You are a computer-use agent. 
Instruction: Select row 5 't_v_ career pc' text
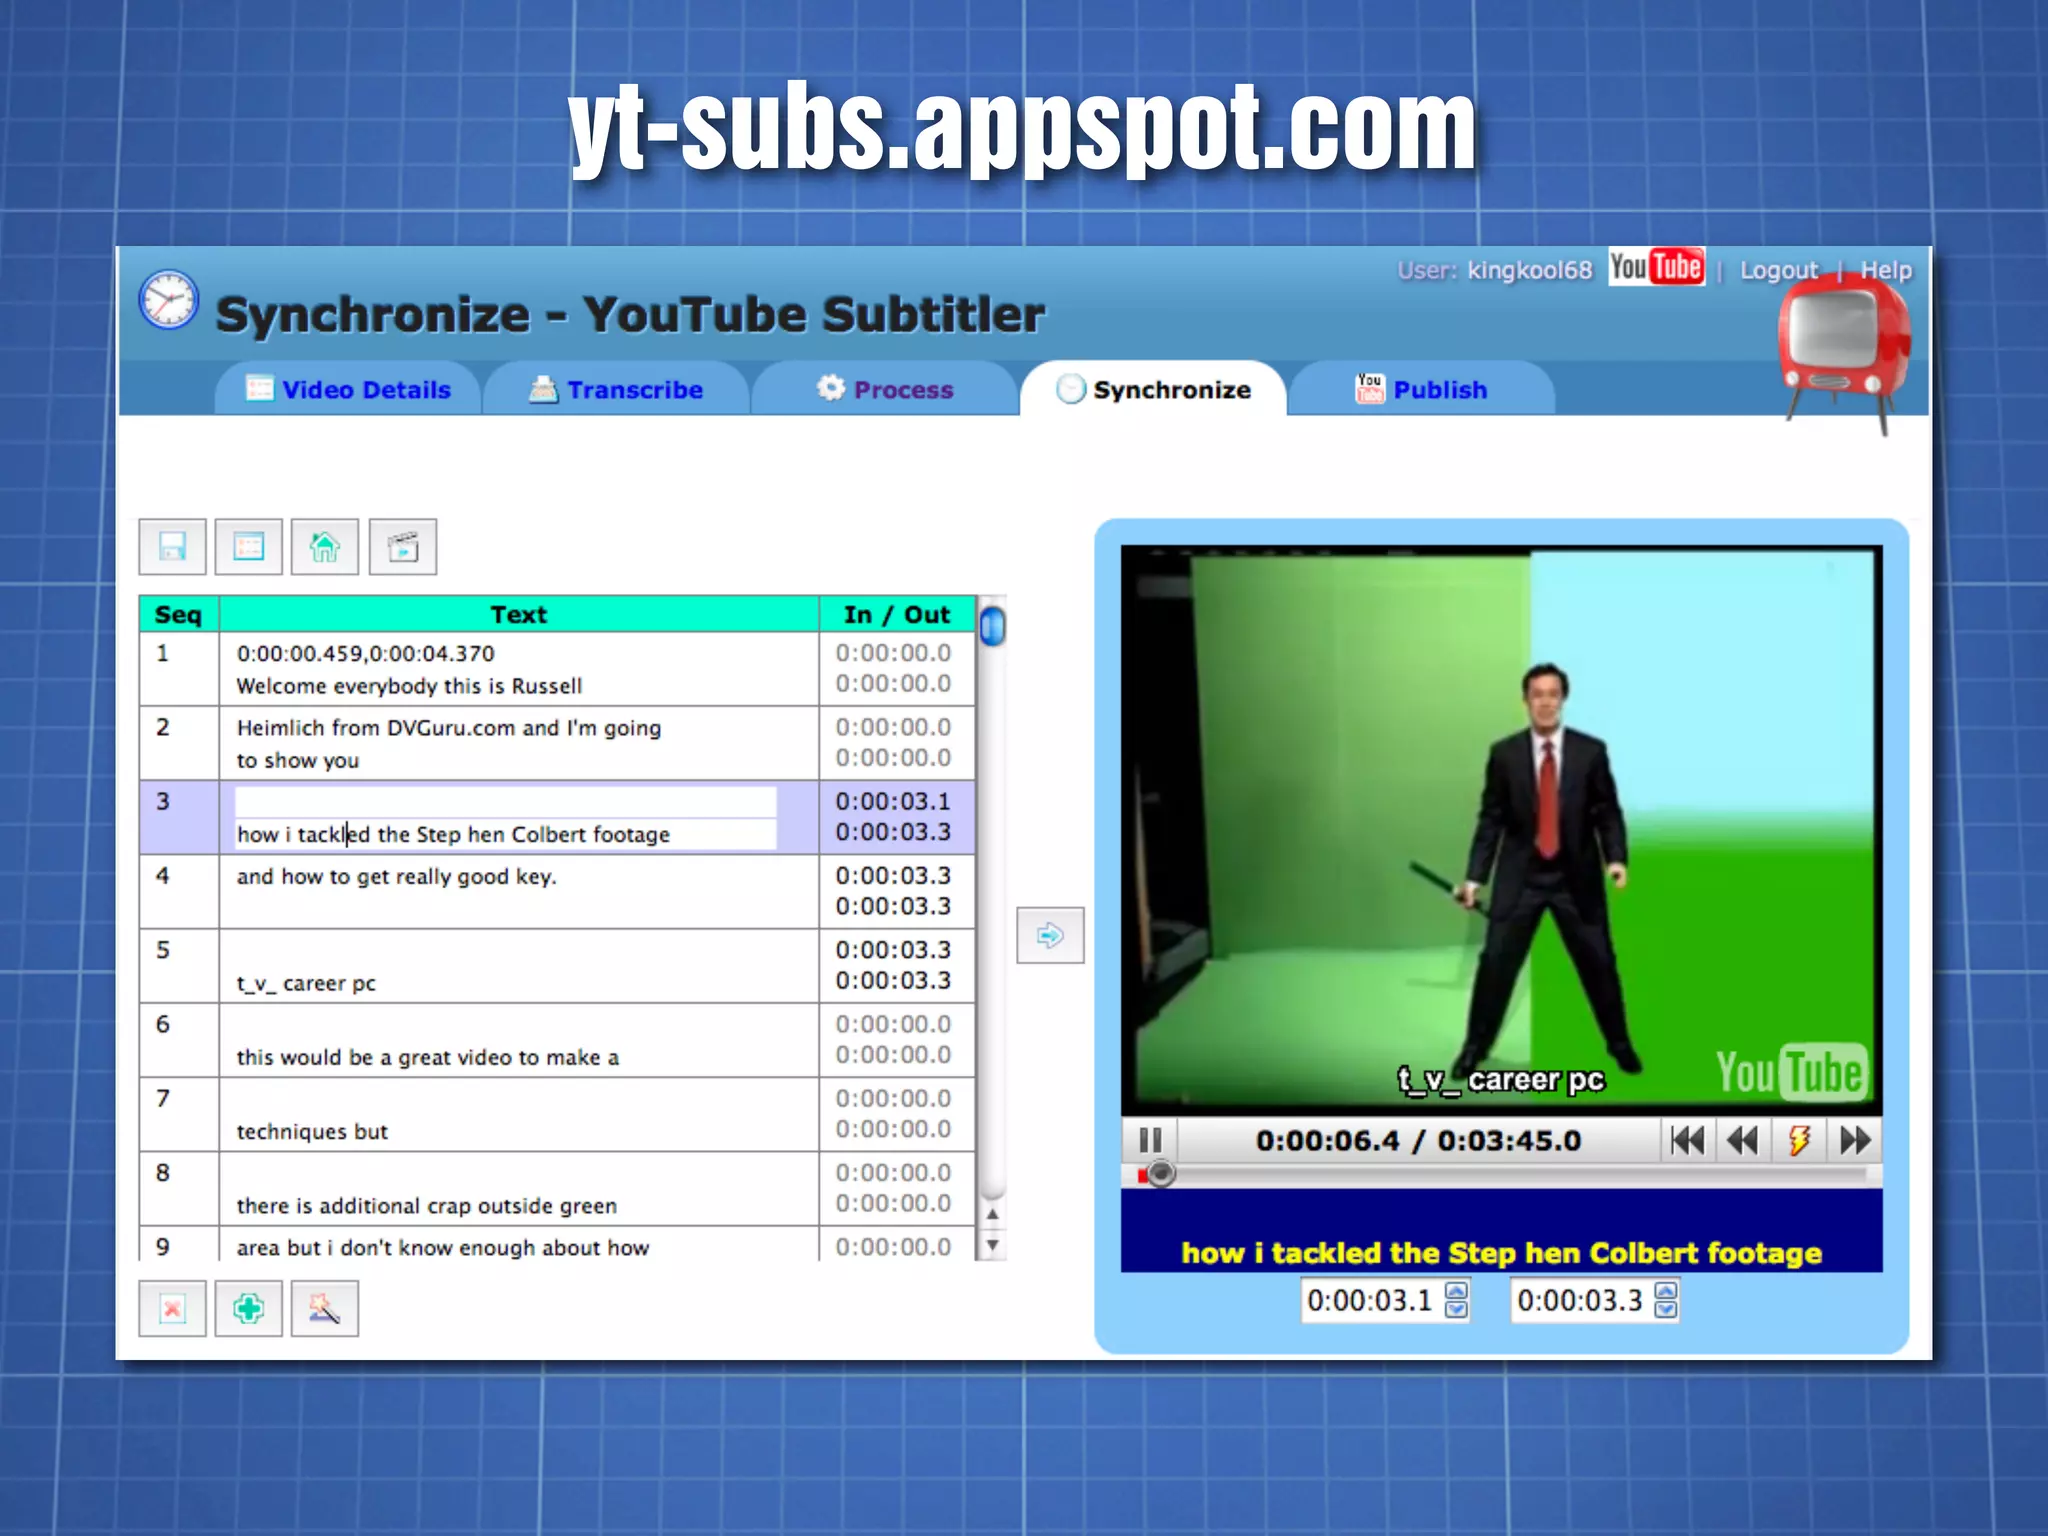coord(306,983)
